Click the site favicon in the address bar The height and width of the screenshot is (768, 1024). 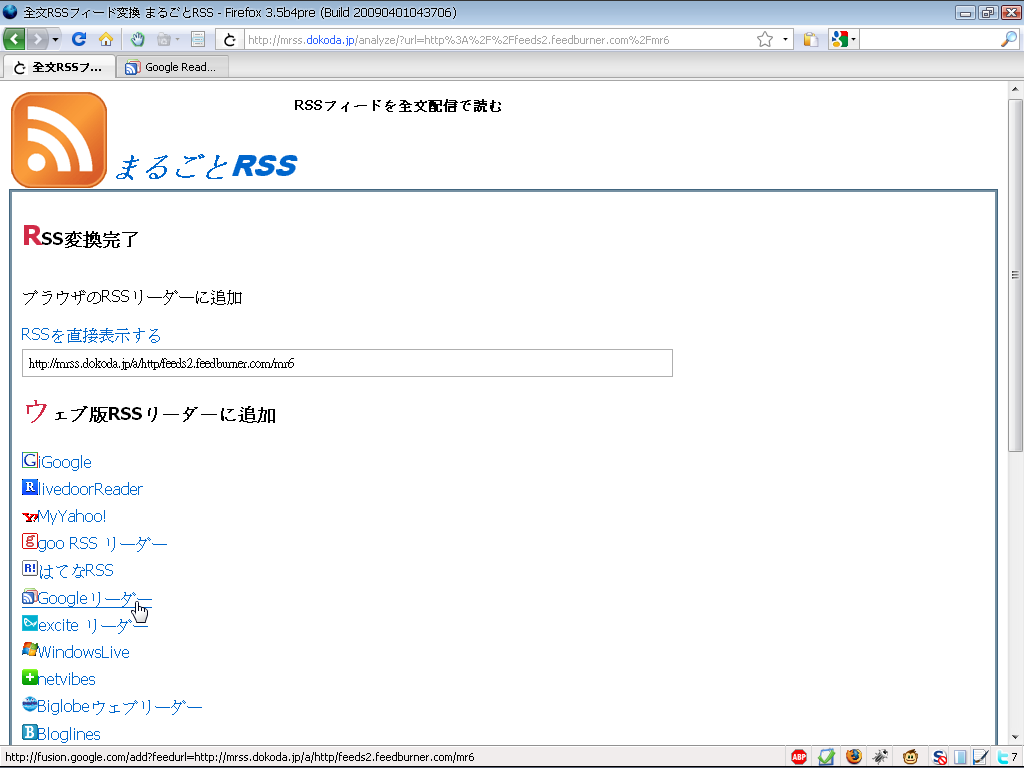[x=230, y=40]
